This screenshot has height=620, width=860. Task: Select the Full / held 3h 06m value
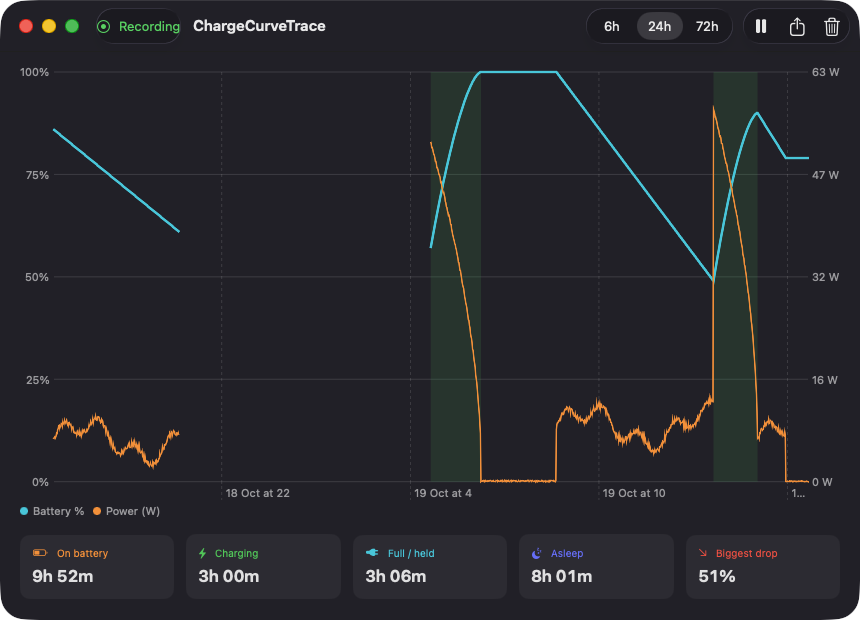pyautogui.click(x=395, y=577)
